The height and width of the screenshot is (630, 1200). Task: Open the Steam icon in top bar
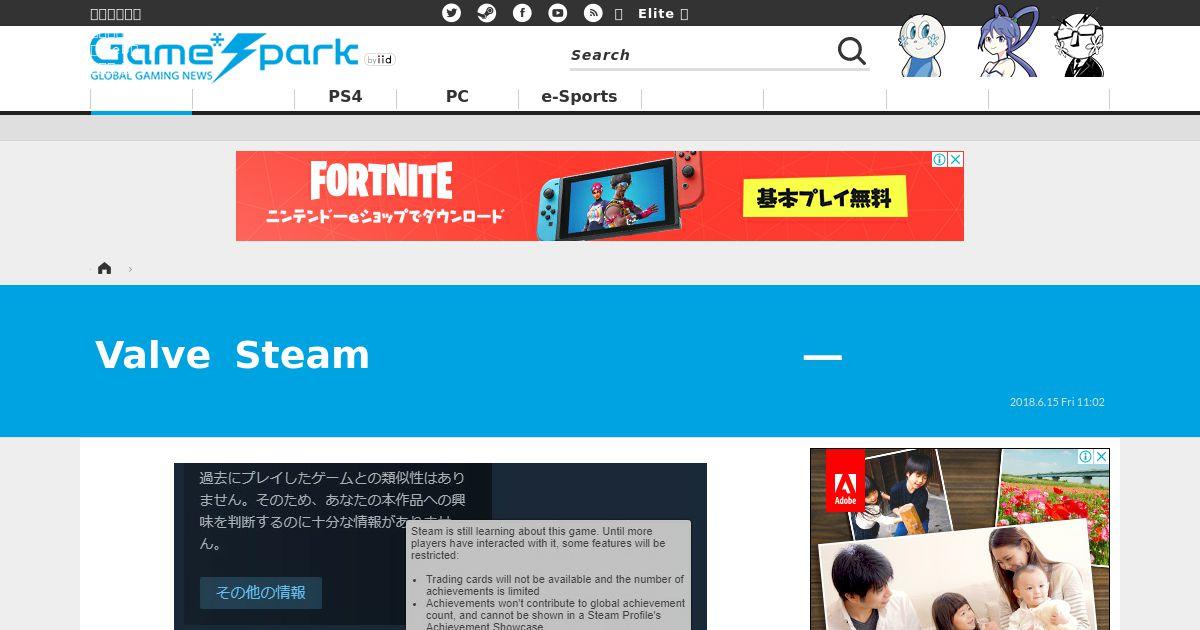click(x=486, y=13)
